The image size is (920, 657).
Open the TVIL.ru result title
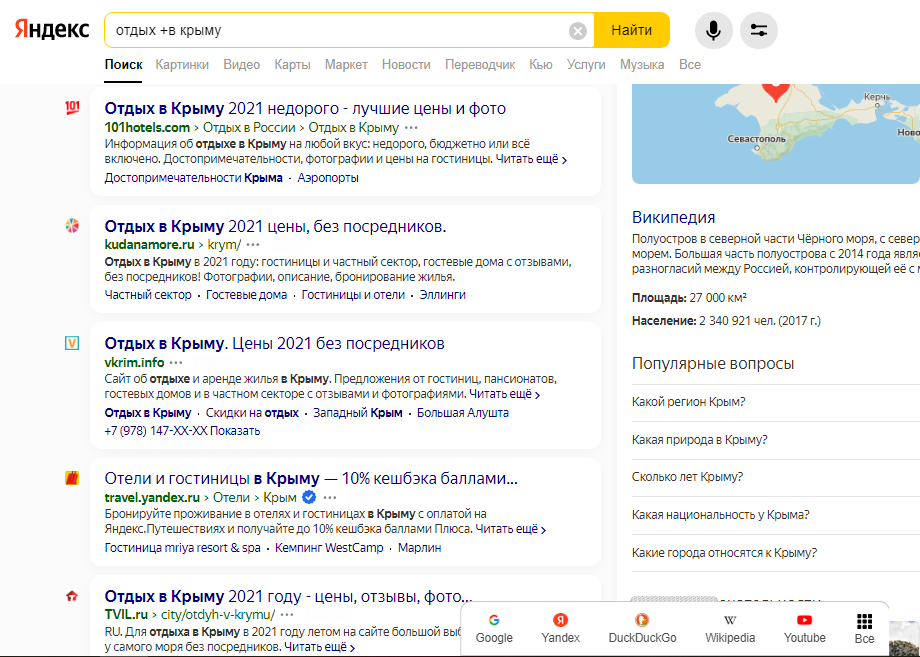pos(288,597)
